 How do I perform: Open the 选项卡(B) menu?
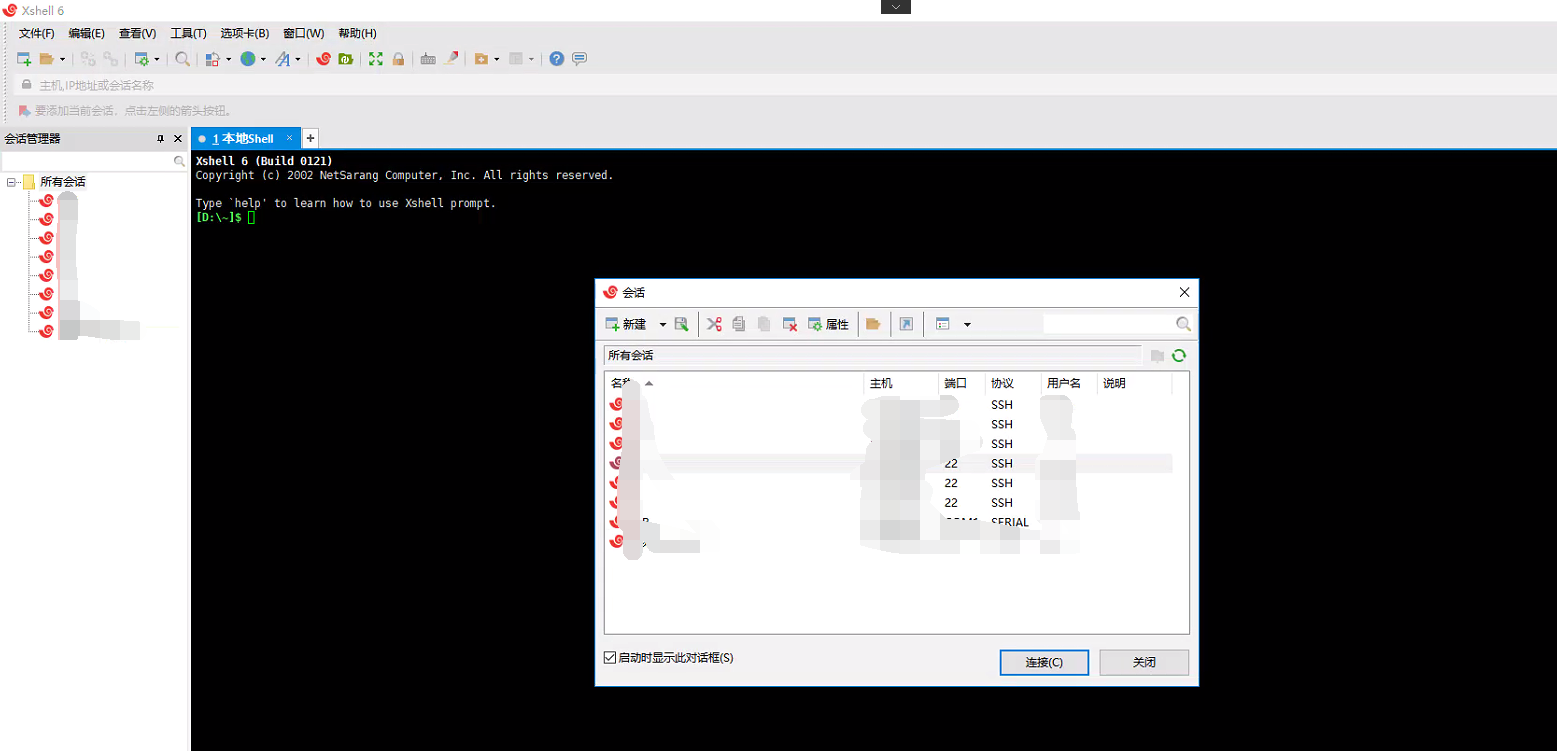[x=245, y=33]
